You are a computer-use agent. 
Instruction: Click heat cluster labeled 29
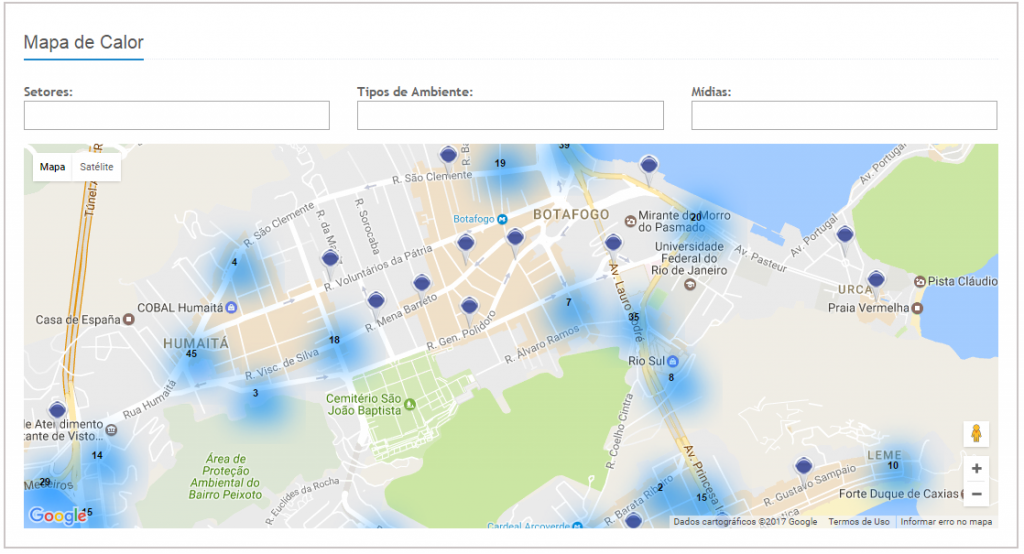pyautogui.click(x=45, y=481)
